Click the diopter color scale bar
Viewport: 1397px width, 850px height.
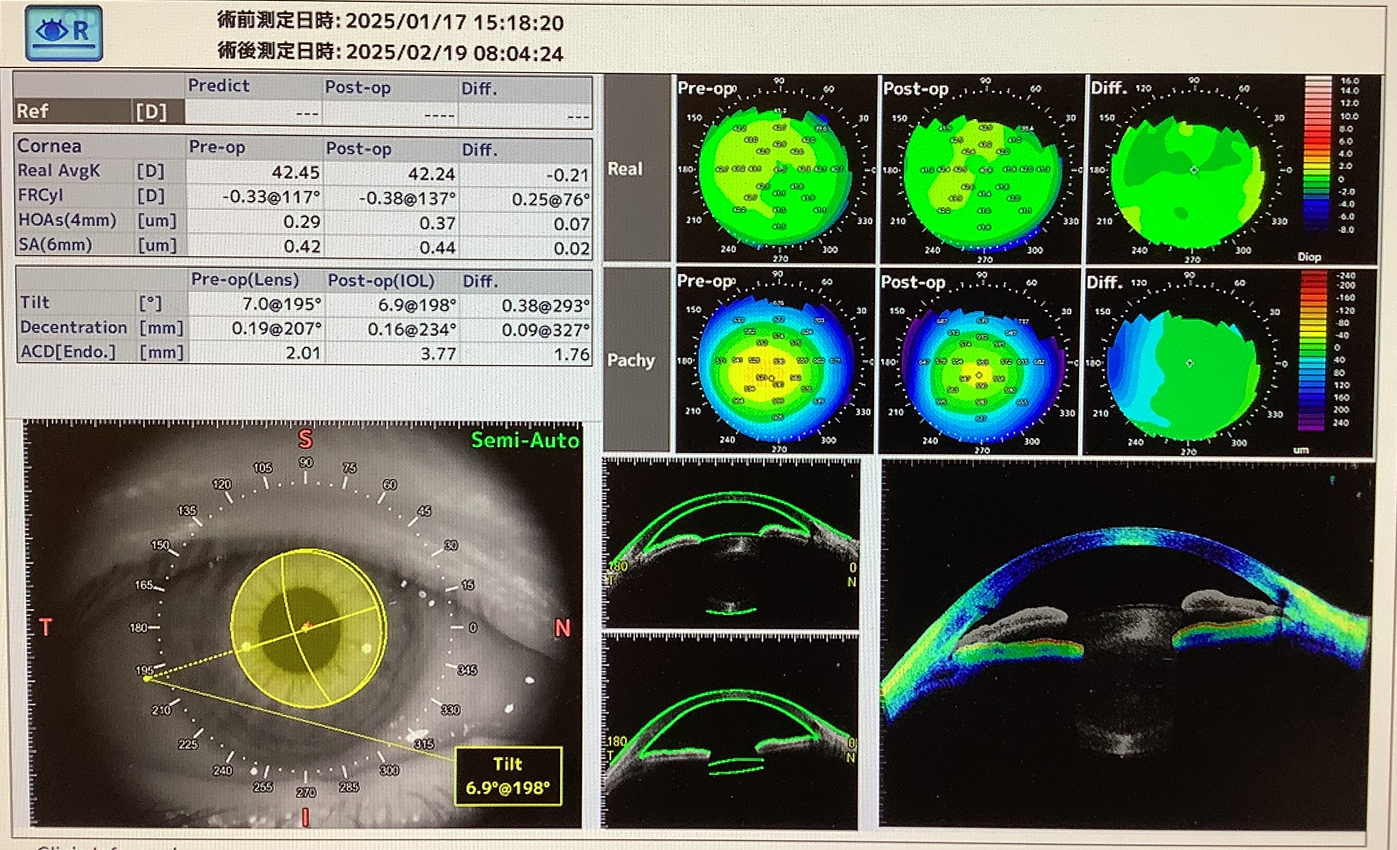click(x=1319, y=163)
